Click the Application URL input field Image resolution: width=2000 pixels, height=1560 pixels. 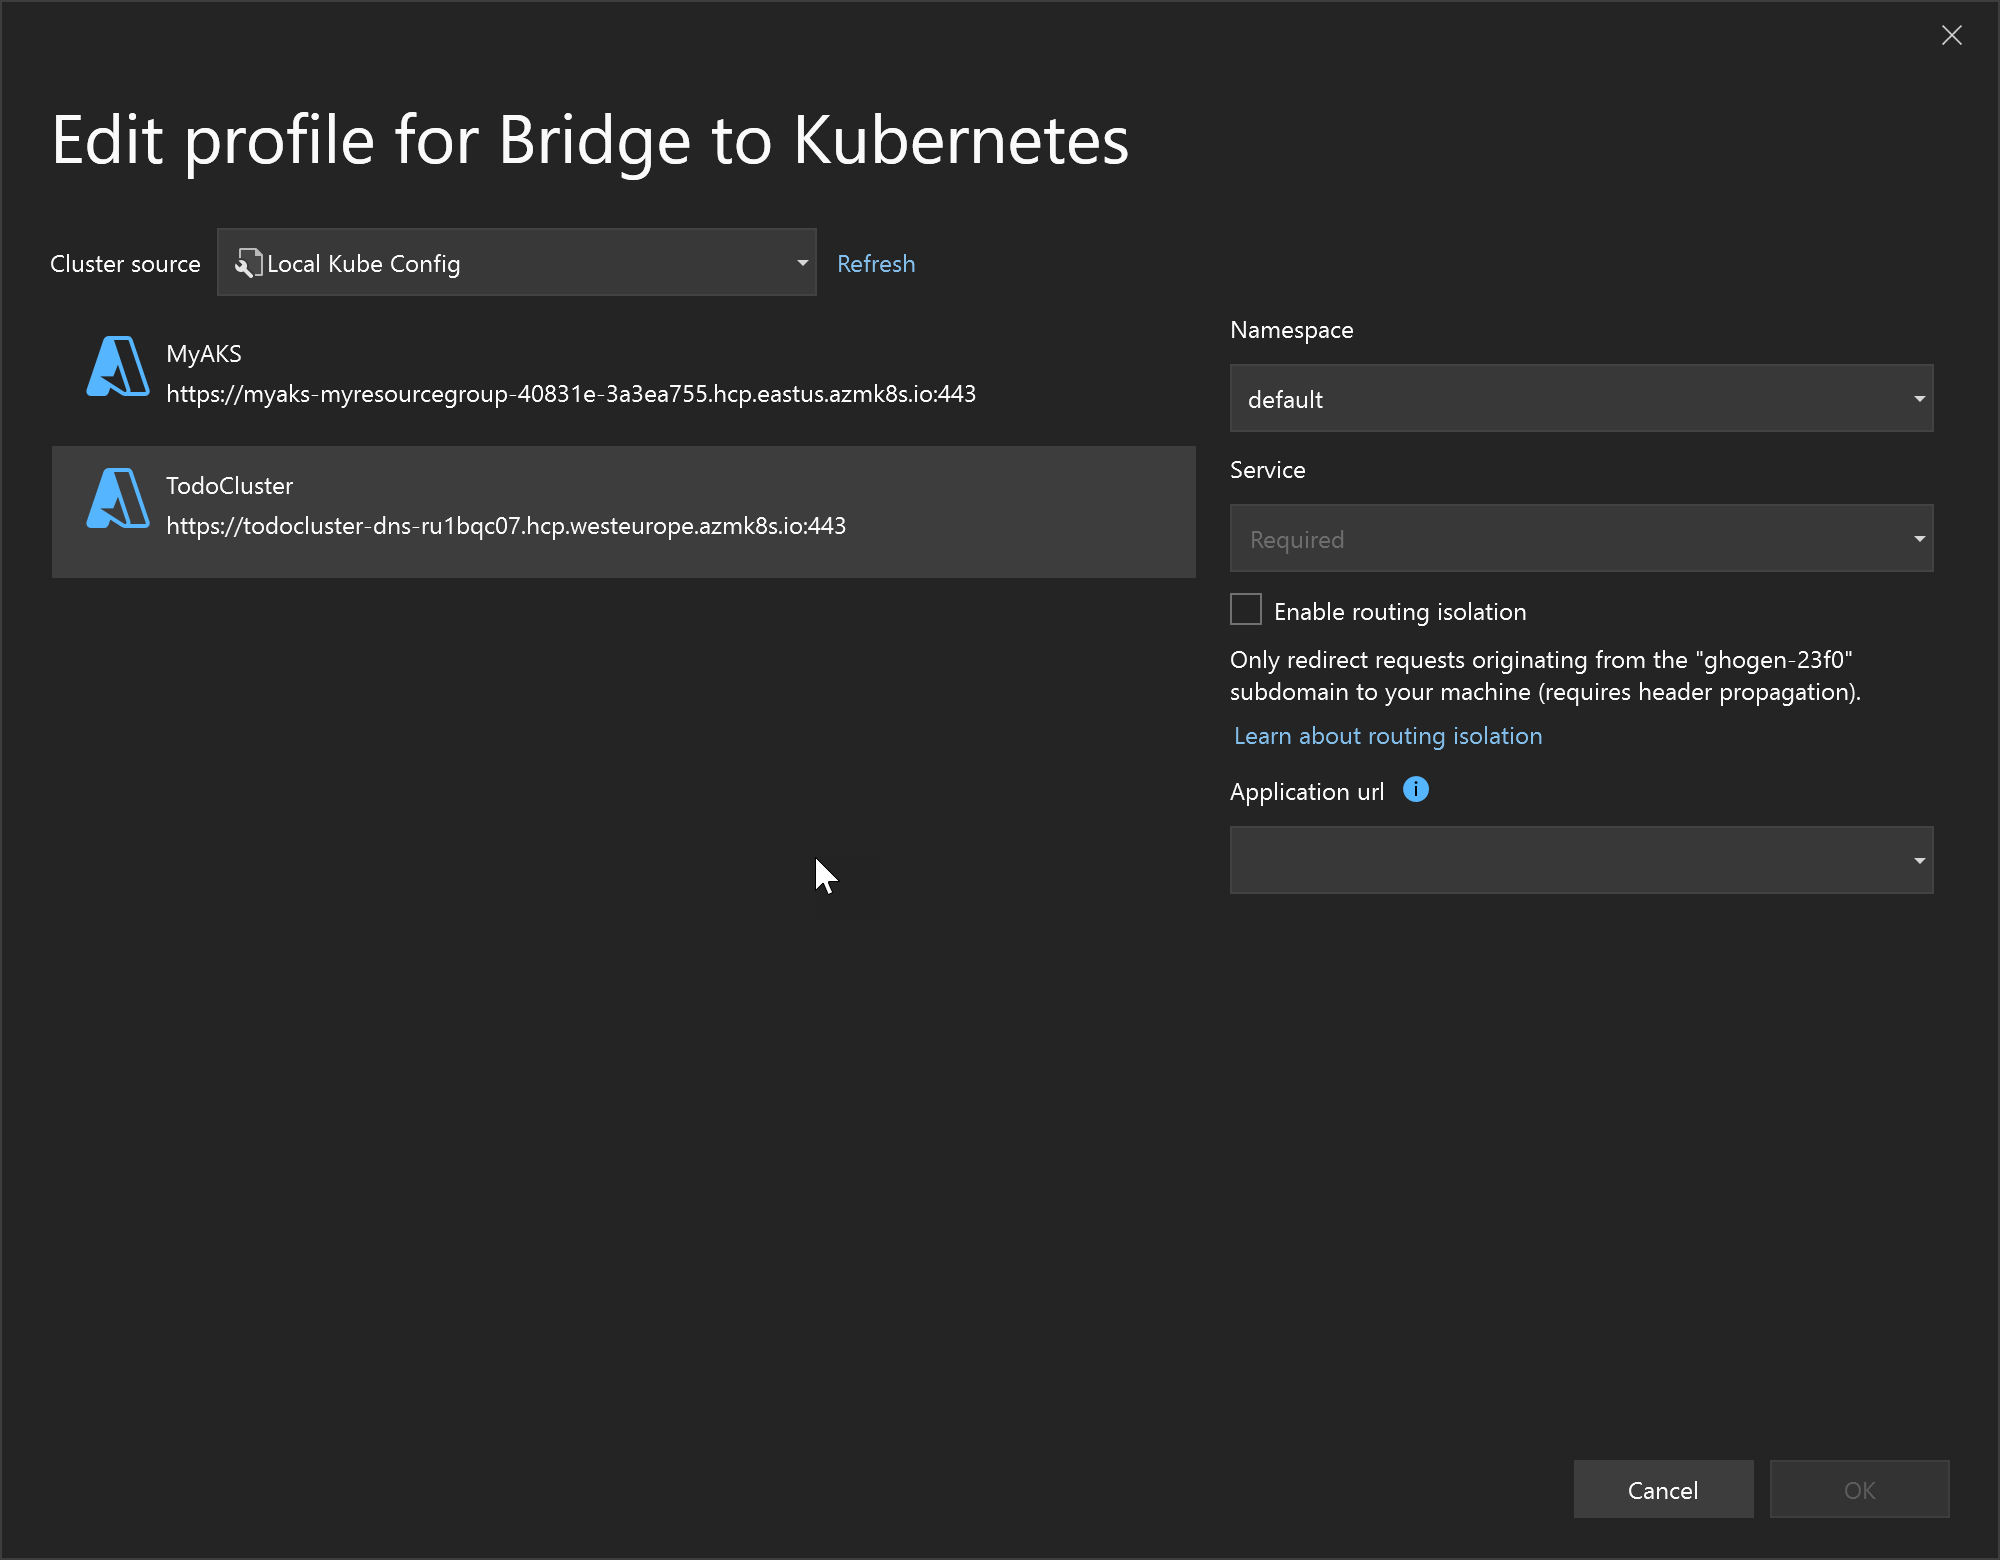pos(1581,860)
